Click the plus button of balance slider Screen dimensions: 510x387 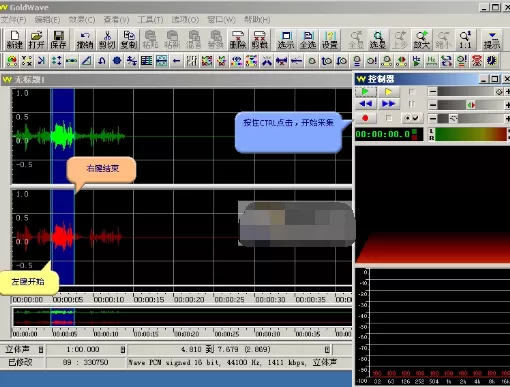tap(507, 105)
